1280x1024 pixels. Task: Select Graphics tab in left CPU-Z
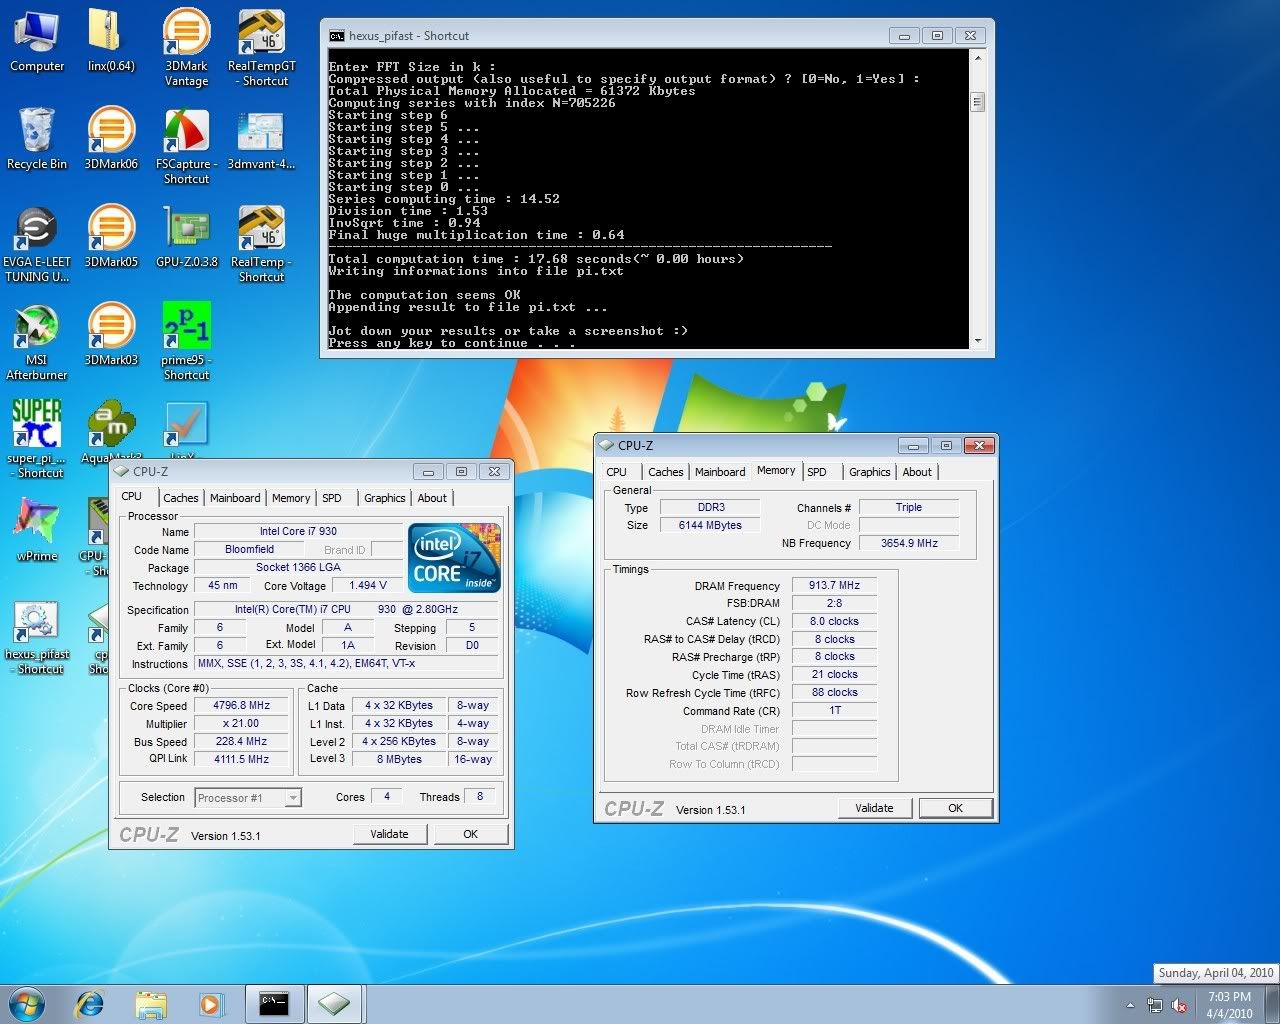(x=384, y=498)
